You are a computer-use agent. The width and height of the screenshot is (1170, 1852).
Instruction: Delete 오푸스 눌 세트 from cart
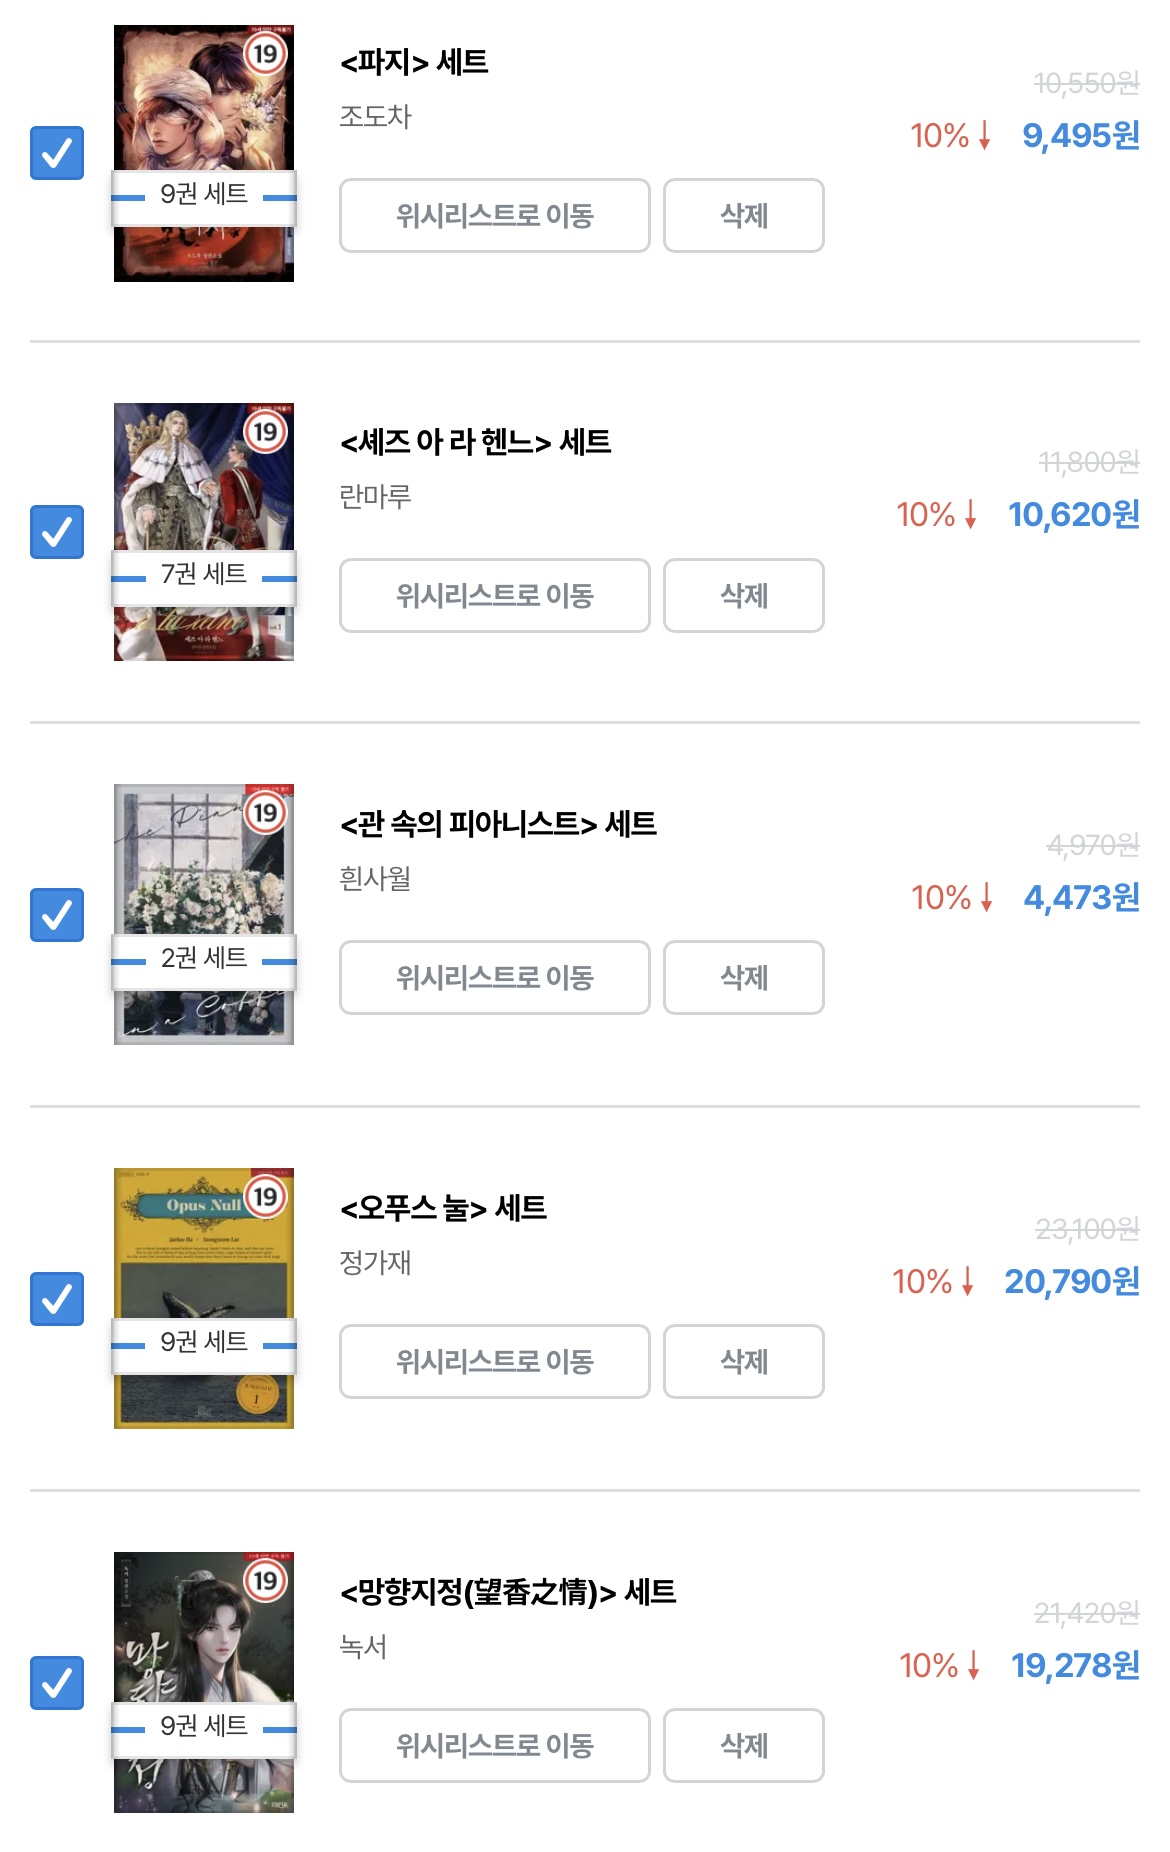[744, 1361]
